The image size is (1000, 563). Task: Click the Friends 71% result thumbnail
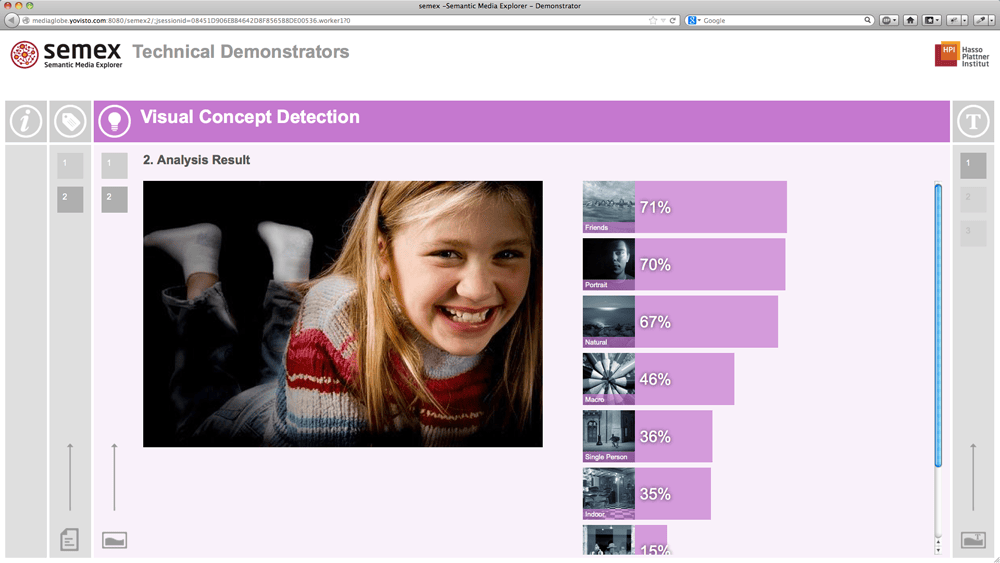tap(608, 207)
